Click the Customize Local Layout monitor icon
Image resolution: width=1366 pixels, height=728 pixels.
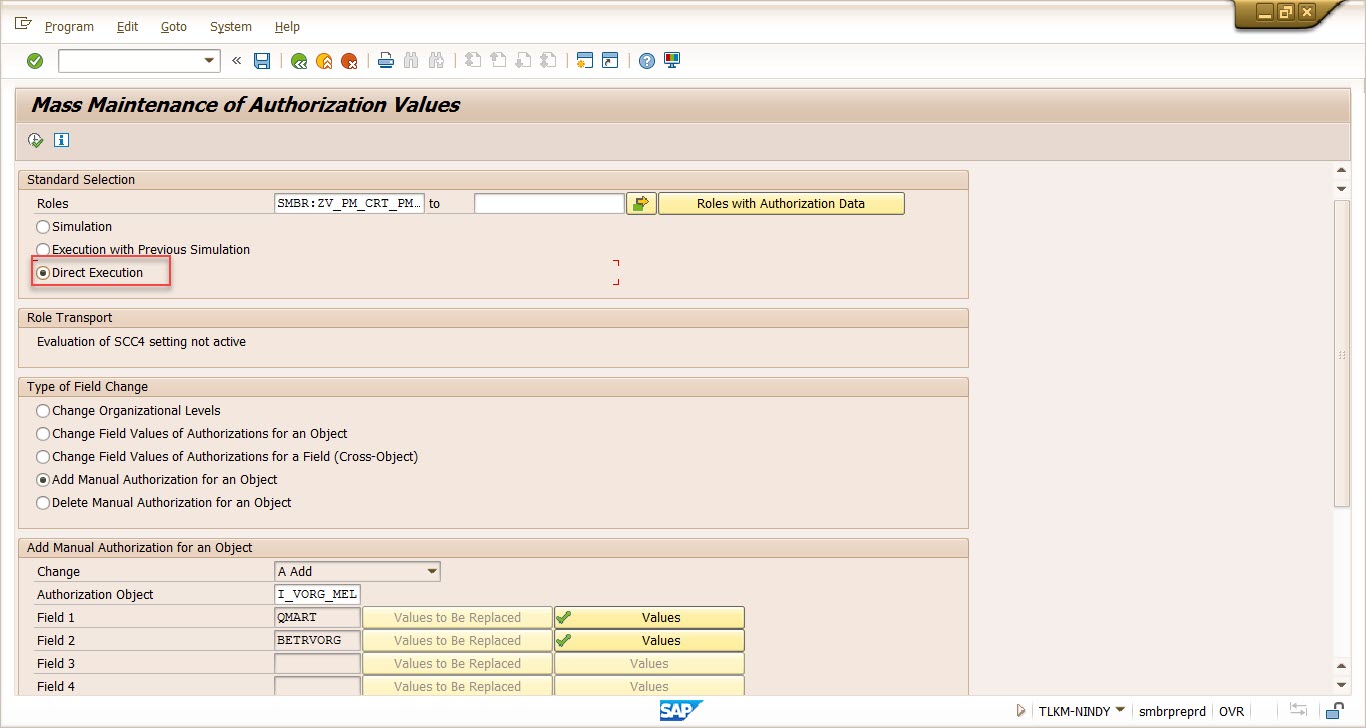pyautogui.click(x=672, y=61)
